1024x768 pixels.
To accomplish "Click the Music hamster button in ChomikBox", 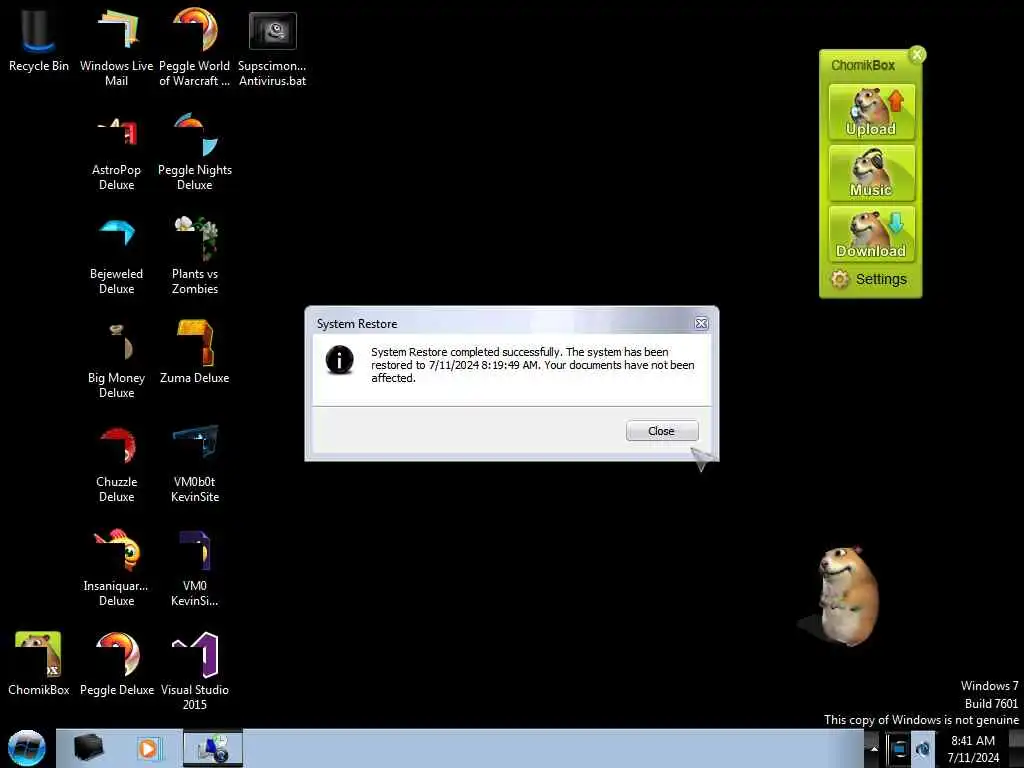I will coord(871,173).
